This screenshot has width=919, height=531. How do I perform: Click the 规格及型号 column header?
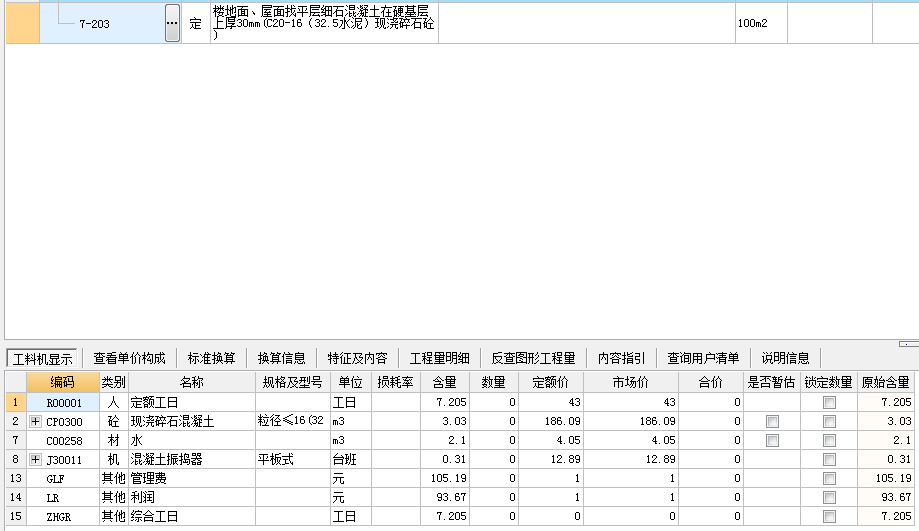(292, 382)
